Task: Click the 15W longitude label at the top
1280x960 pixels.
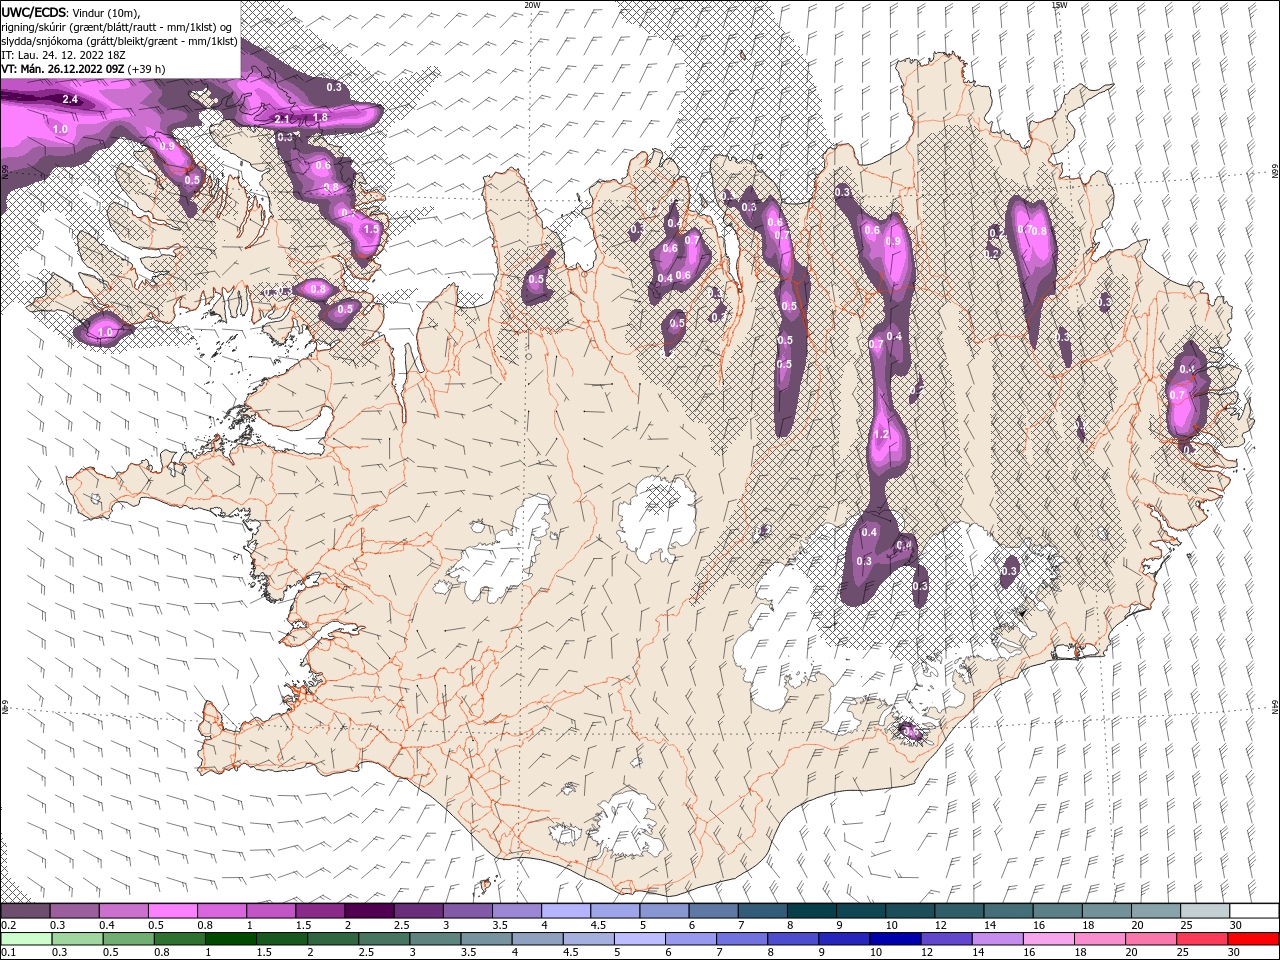Action: [1059, 5]
